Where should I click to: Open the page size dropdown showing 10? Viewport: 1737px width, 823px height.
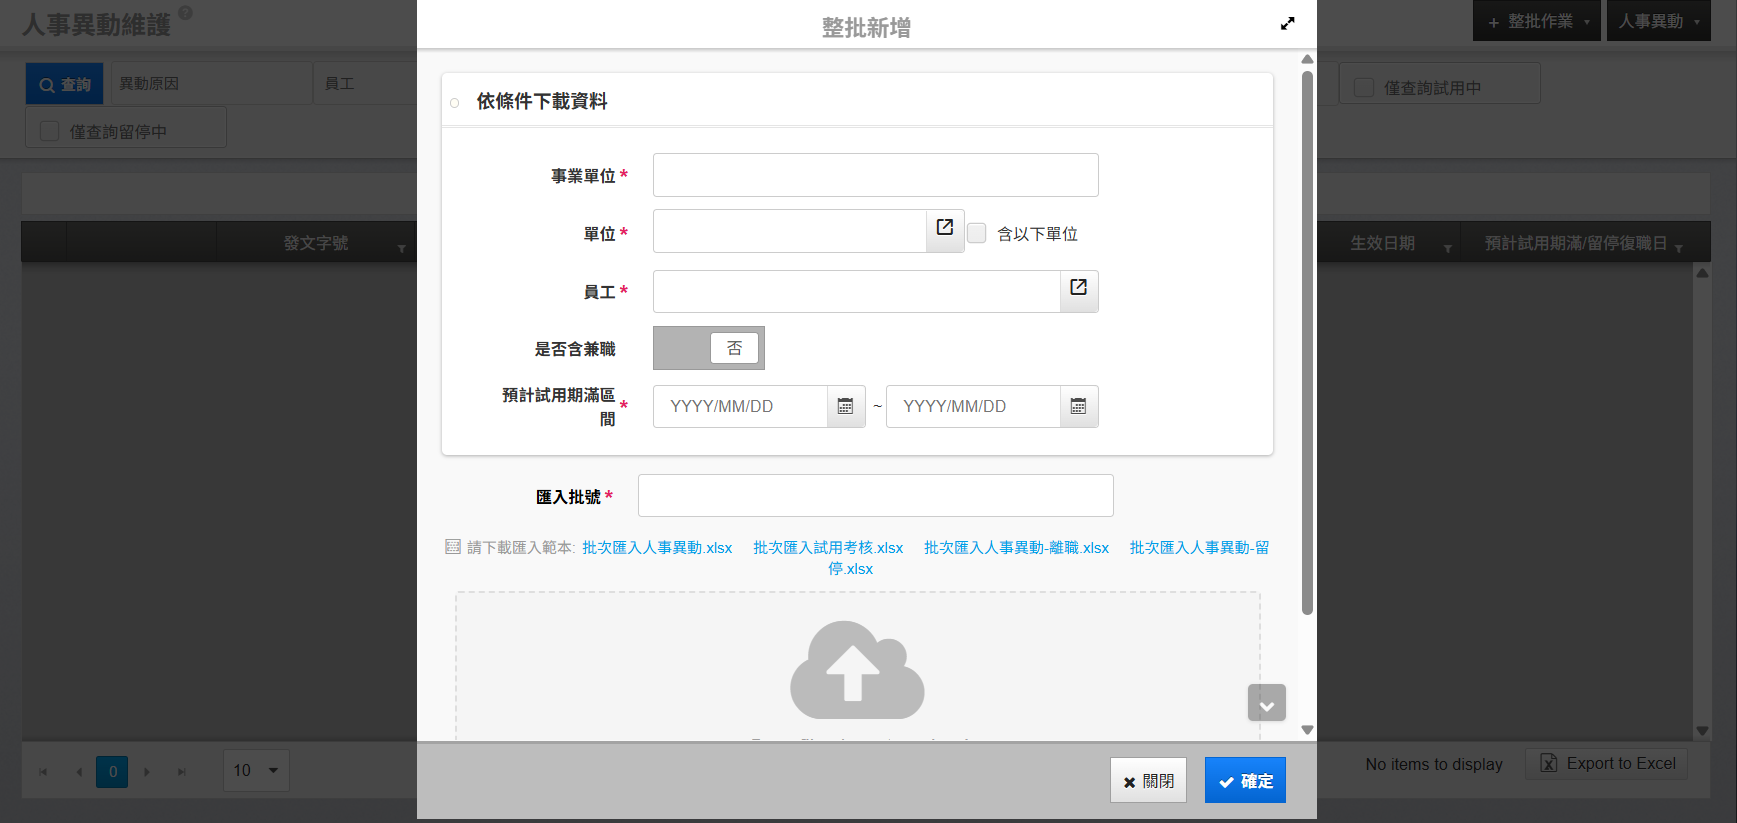click(x=256, y=770)
